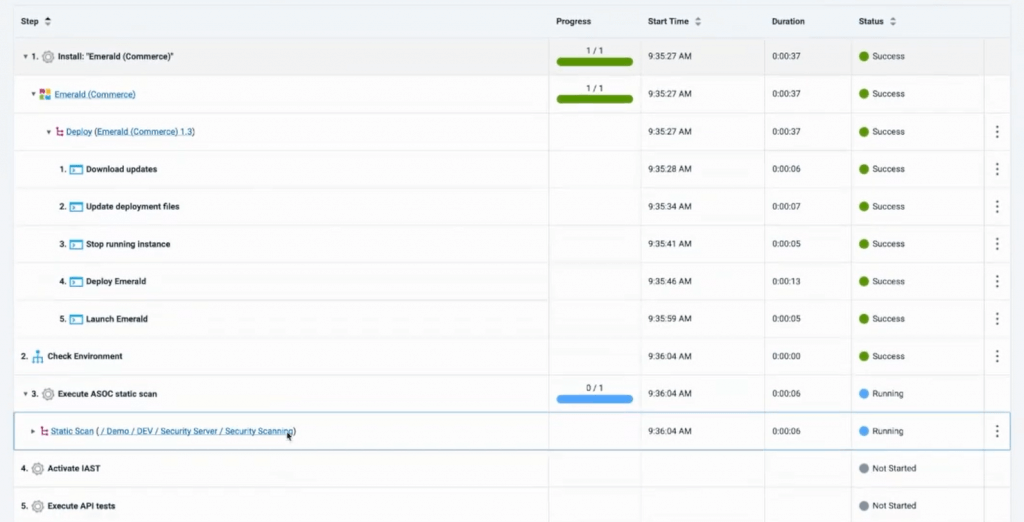Click the Download updates step icon
The image size is (1024, 522).
point(76,169)
